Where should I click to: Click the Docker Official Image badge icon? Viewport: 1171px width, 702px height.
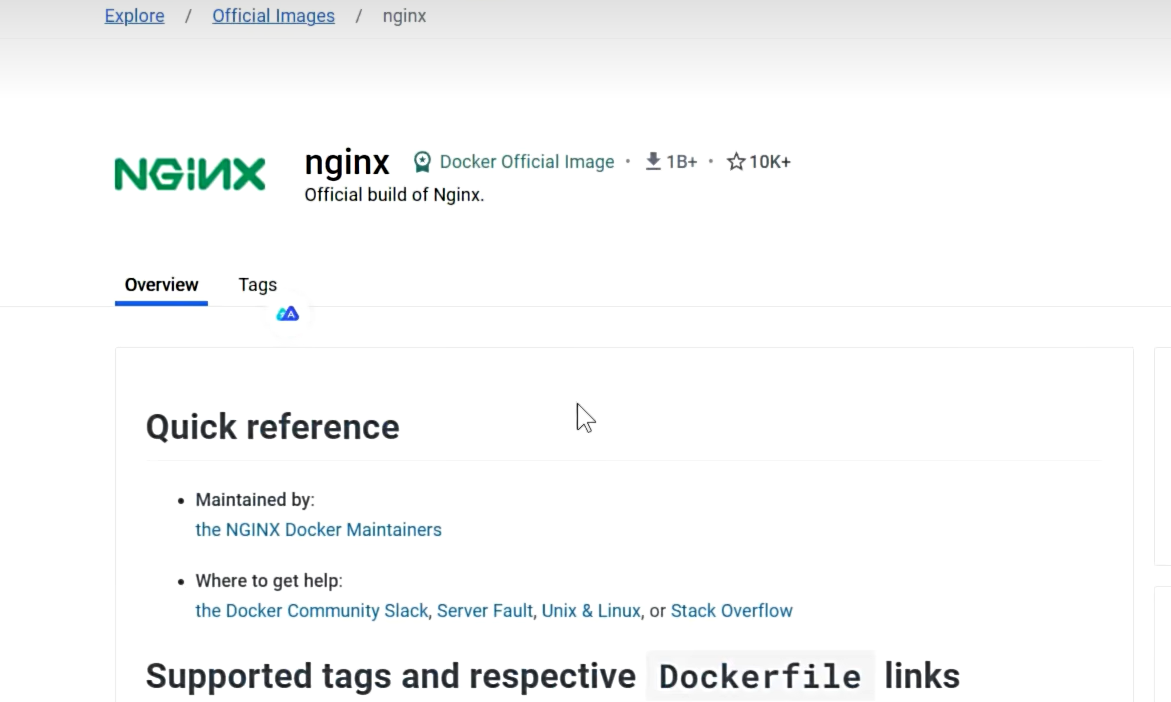[x=422, y=162]
